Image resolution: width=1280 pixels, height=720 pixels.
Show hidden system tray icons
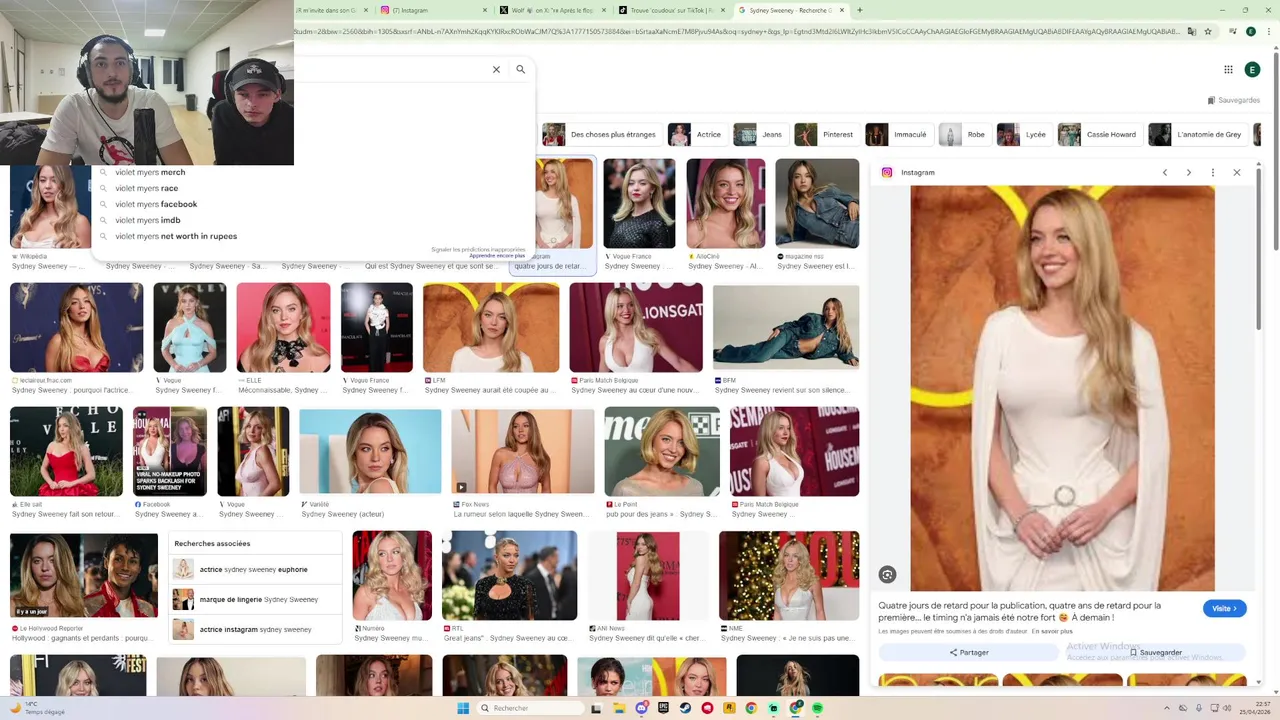click(1167, 708)
